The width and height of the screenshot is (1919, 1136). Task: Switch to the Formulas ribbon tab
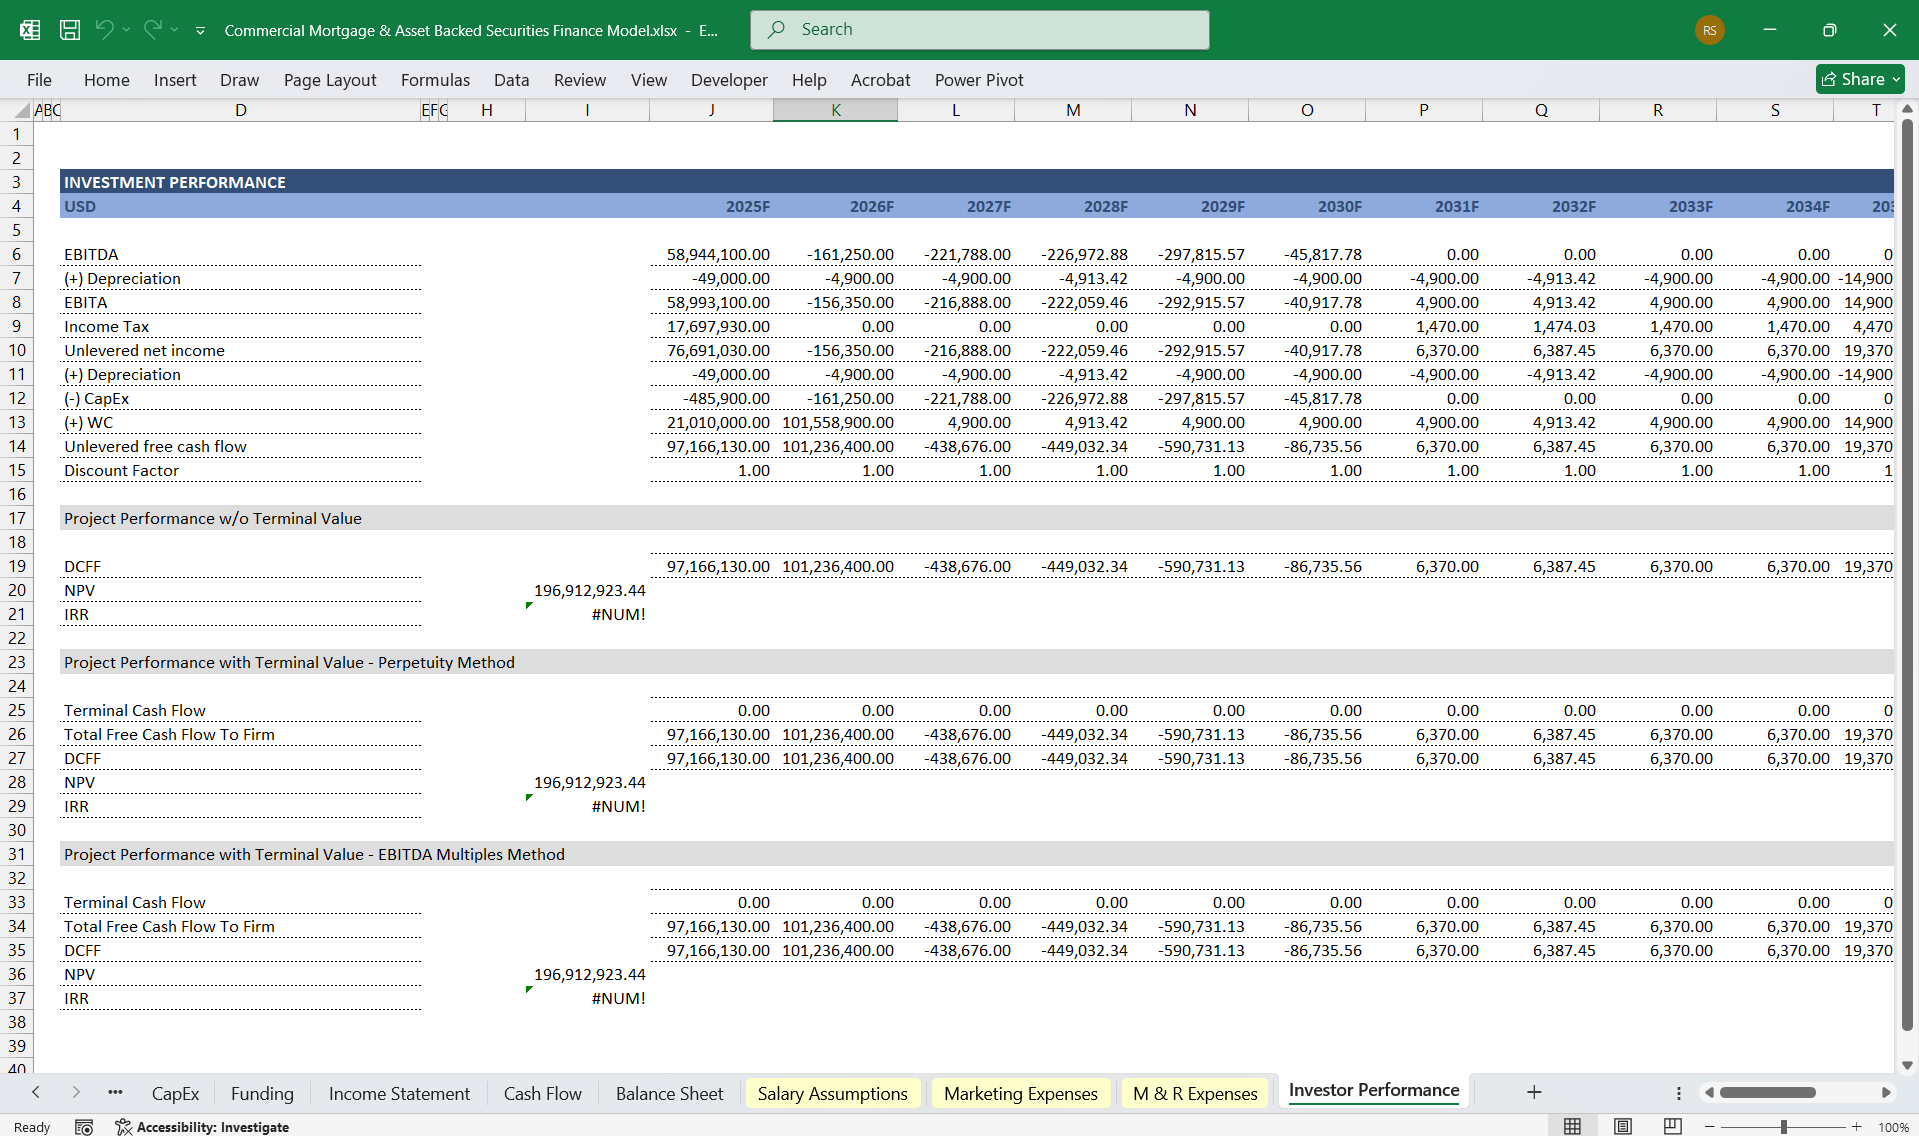[435, 79]
